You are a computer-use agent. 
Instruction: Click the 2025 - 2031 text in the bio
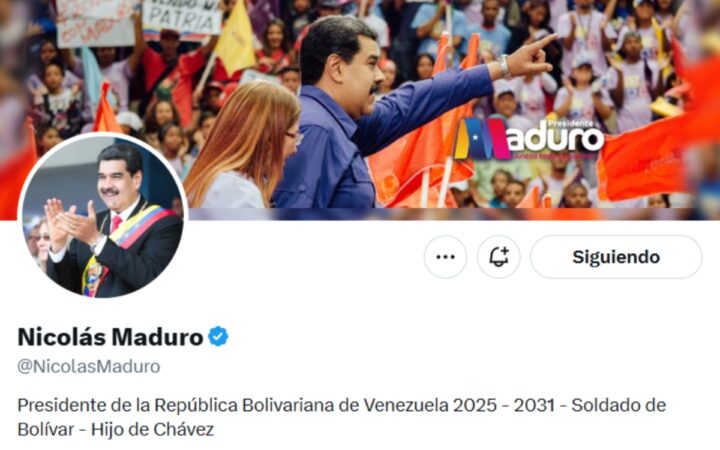[504, 405]
